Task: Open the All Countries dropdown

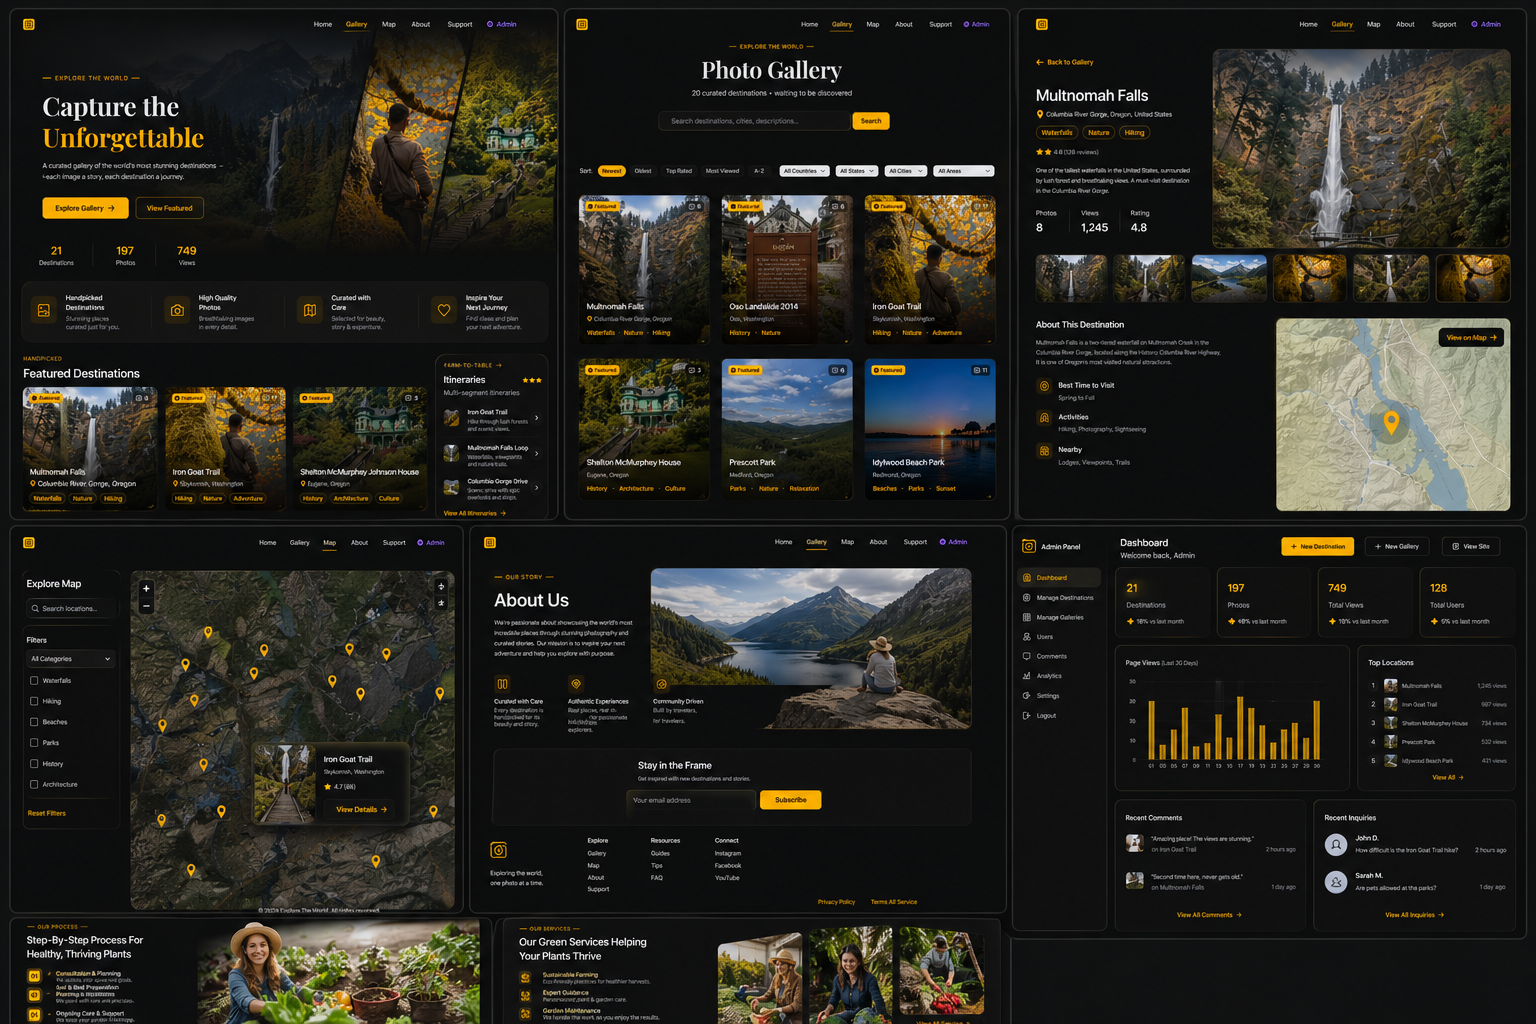Action: pos(805,171)
